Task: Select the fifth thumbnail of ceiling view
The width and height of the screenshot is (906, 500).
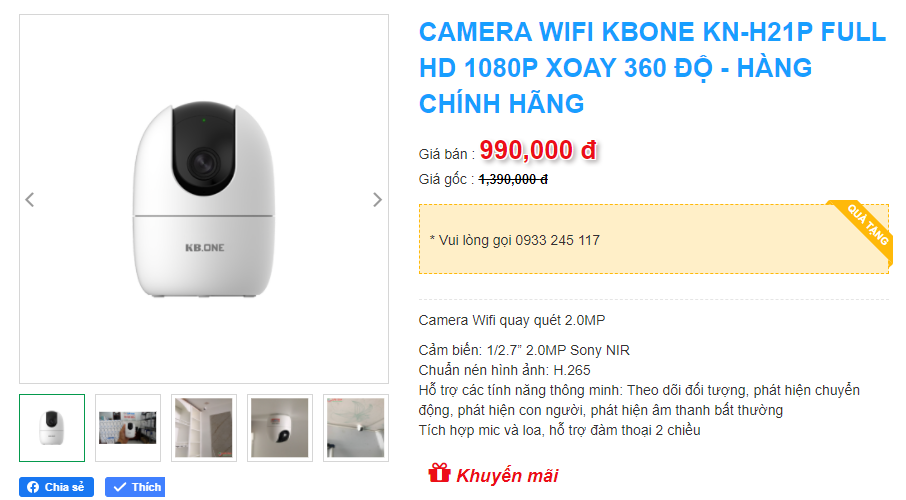Action: click(356, 428)
